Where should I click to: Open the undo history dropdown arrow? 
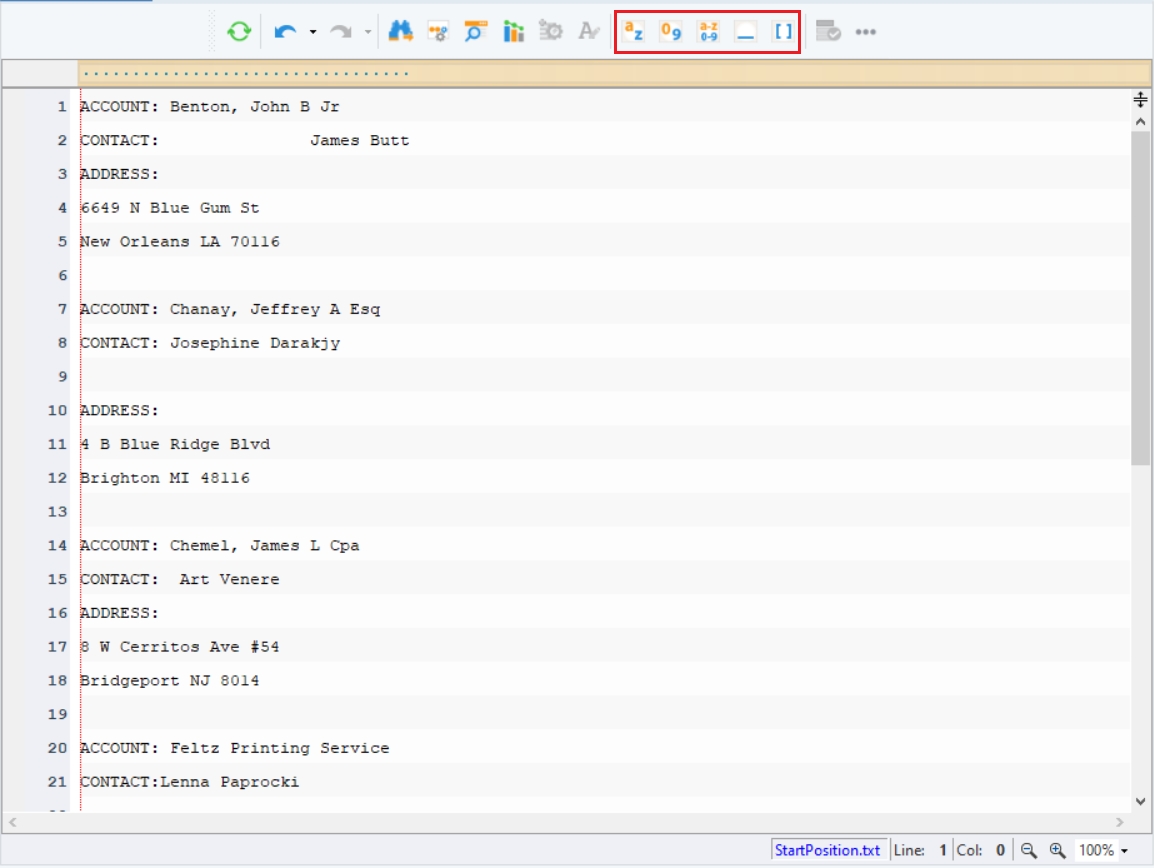[313, 32]
